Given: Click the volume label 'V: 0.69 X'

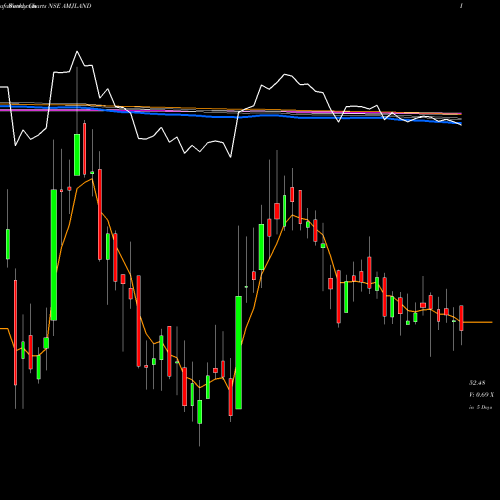Looking at the screenshot, I should tap(481, 395).
